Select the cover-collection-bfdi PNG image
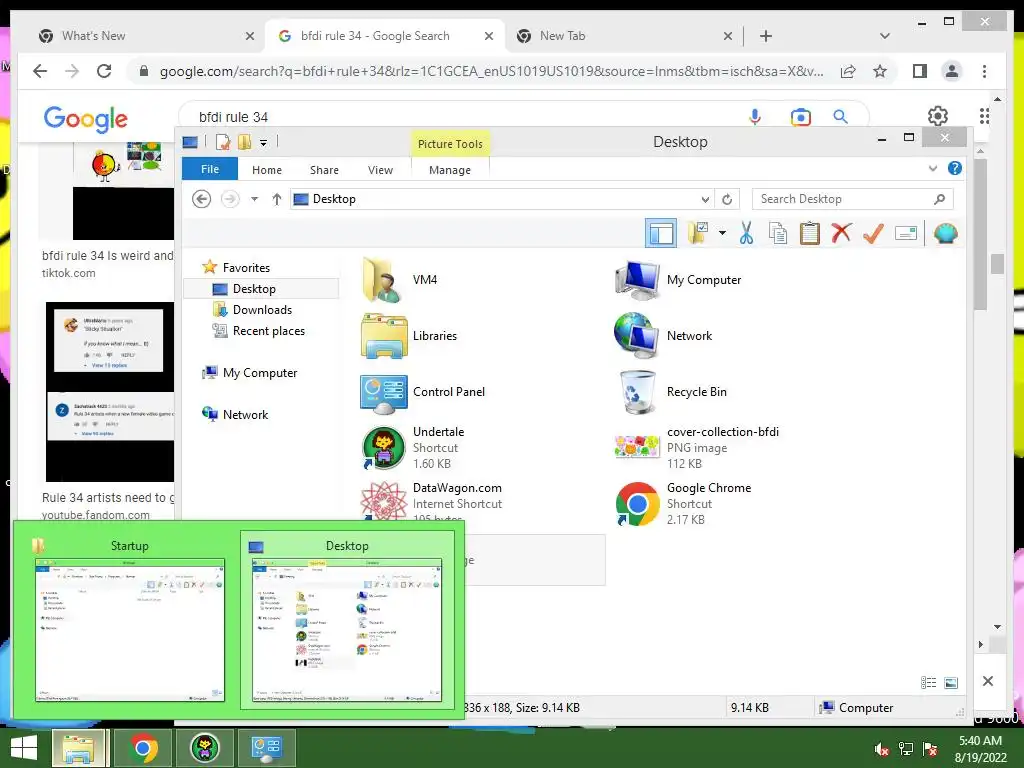 pyautogui.click(x=697, y=448)
